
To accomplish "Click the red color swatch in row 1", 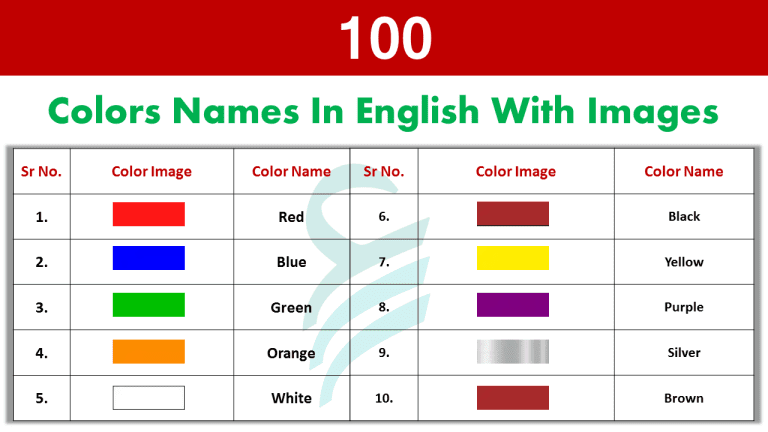I will coord(148,214).
